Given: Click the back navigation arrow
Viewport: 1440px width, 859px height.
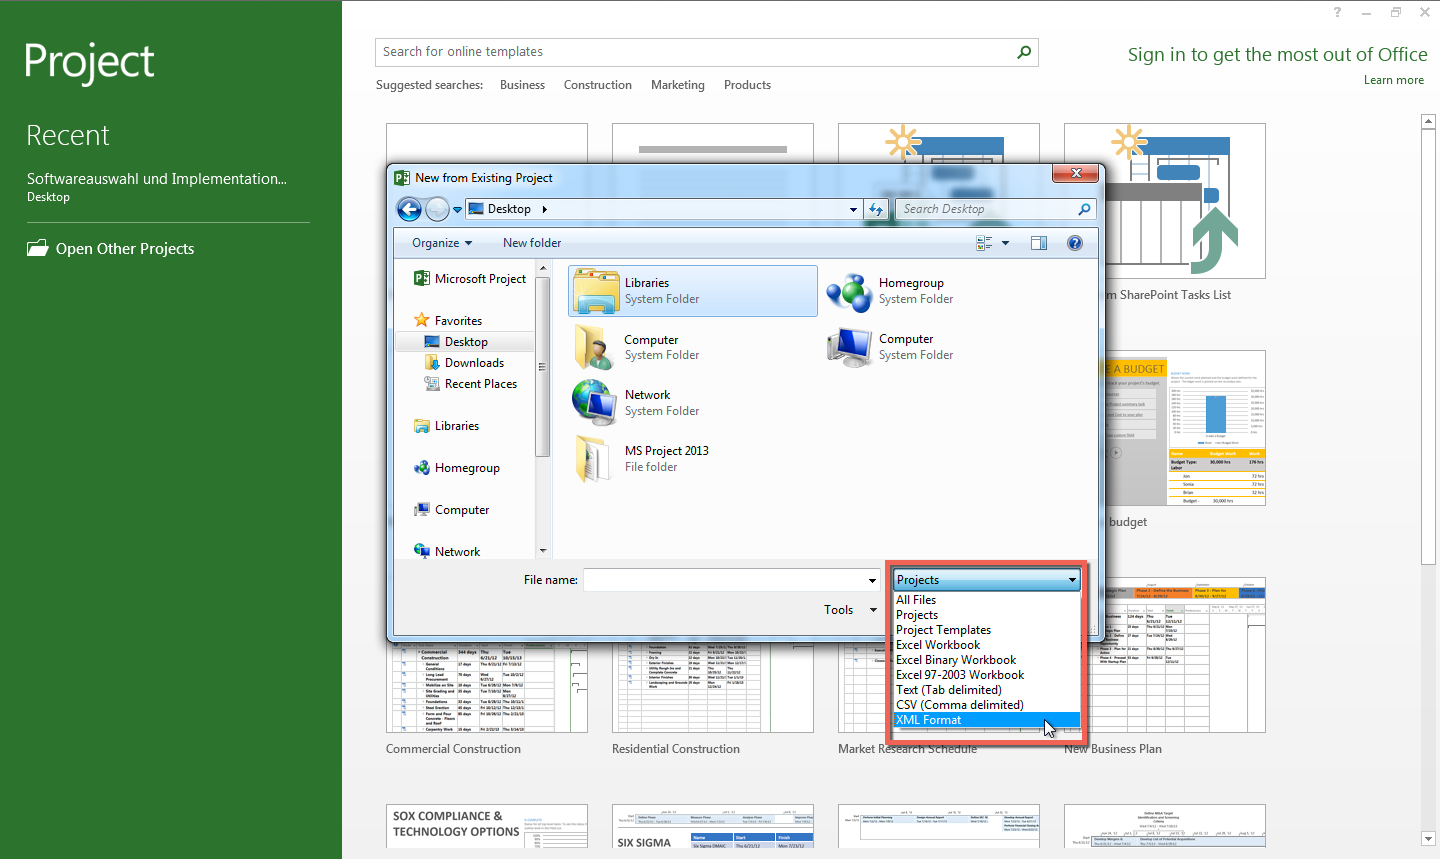Looking at the screenshot, I should tap(409, 209).
